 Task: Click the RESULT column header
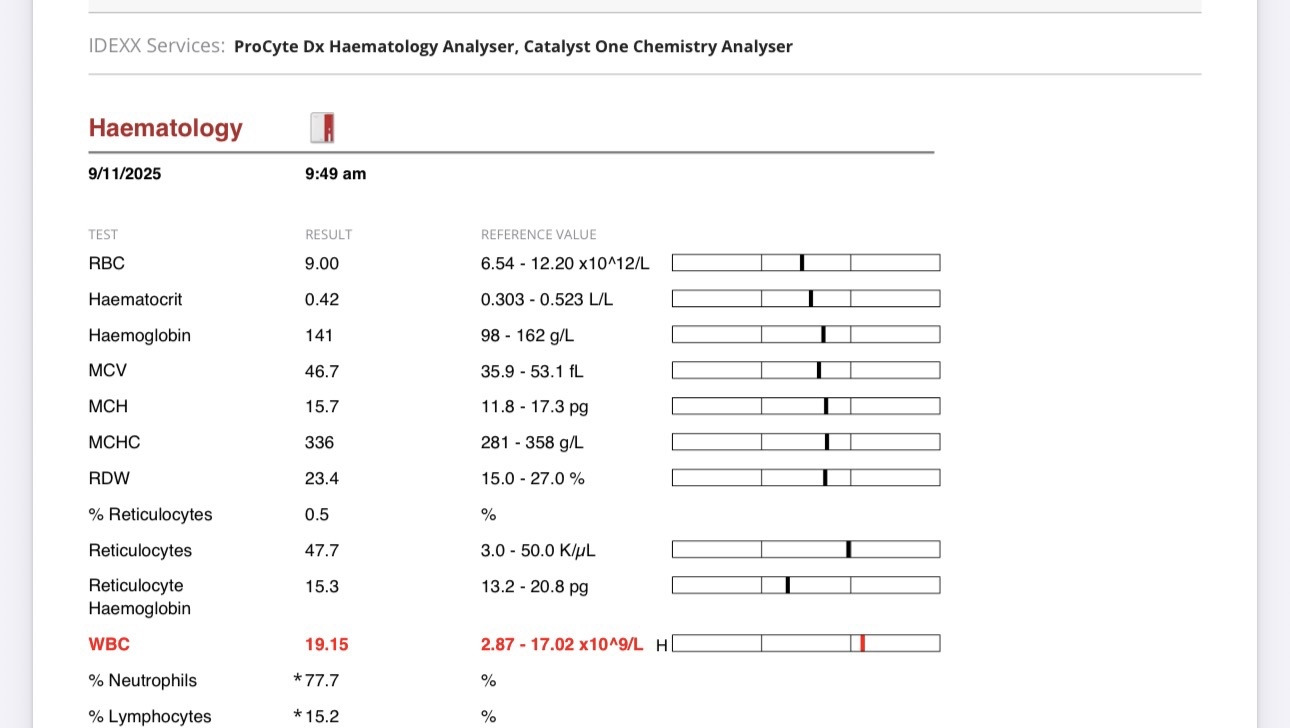point(328,235)
